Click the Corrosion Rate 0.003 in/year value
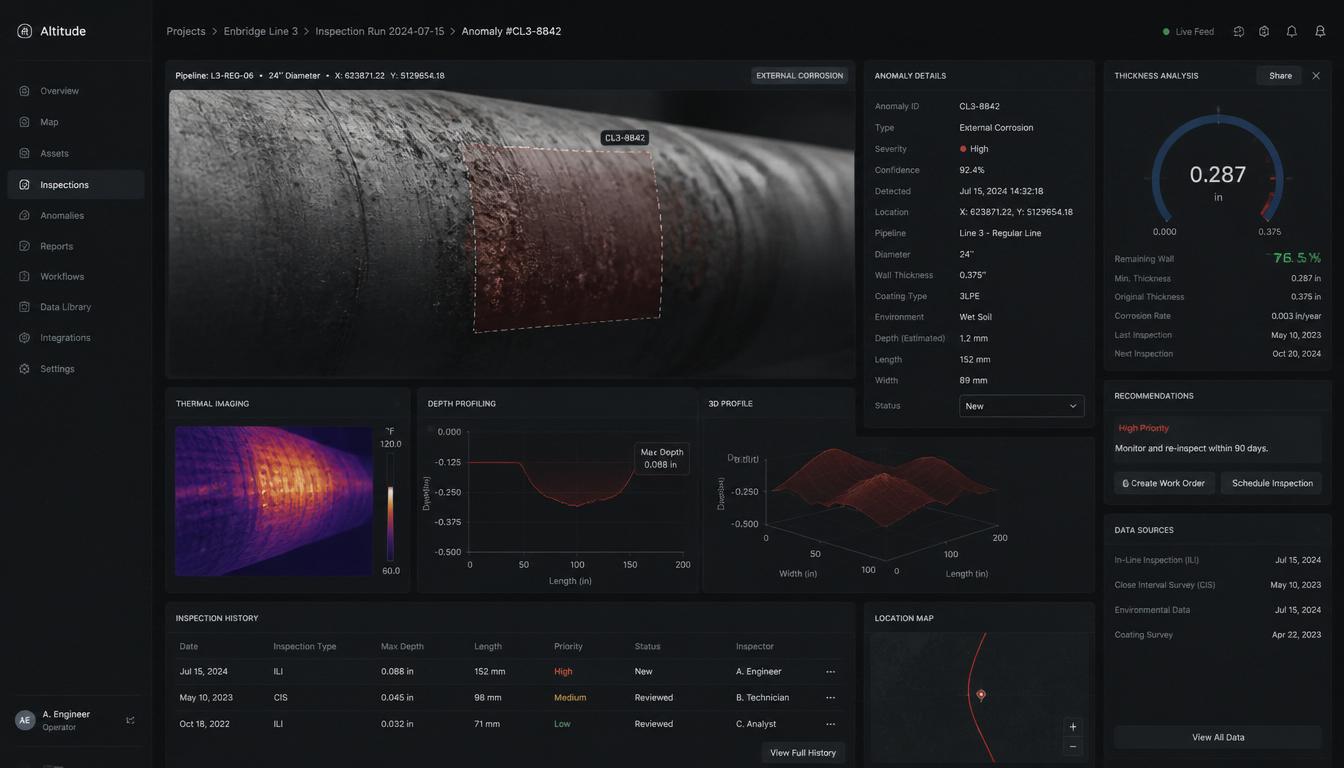The height and width of the screenshot is (768, 1344). pyautogui.click(x=1296, y=316)
